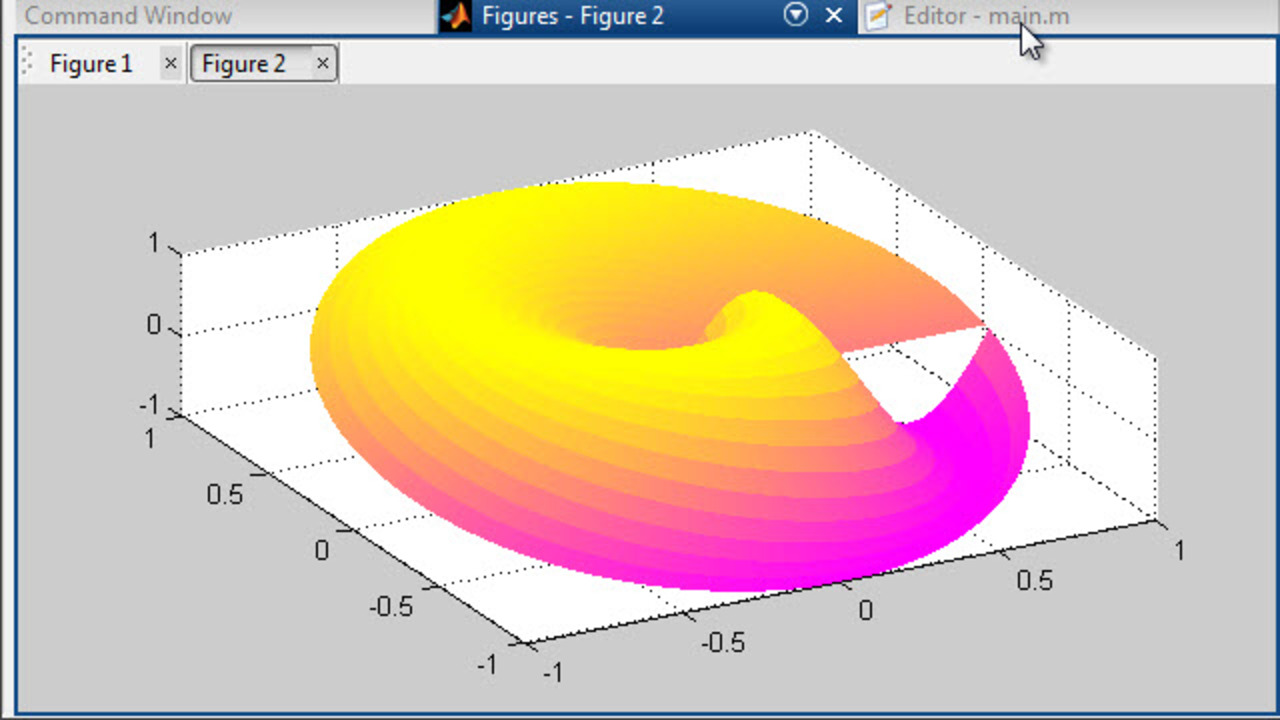Close the Figure 1 tab
The width and height of the screenshot is (1280, 720).
pyautogui.click(x=170, y=64)
